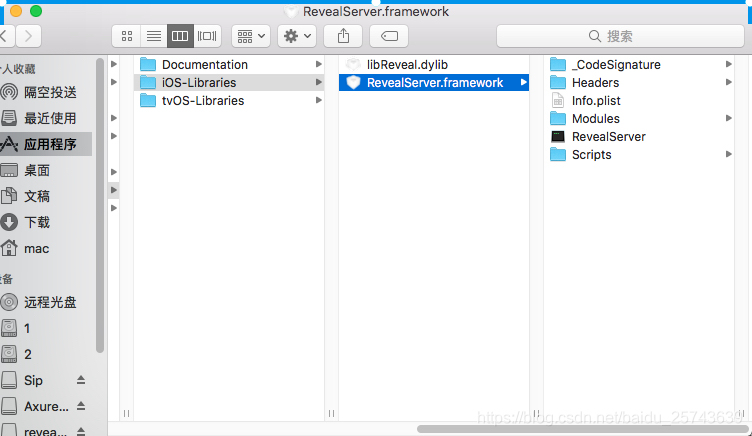Switch to cover flow view
752x436 pixels.
coord(207,36)
